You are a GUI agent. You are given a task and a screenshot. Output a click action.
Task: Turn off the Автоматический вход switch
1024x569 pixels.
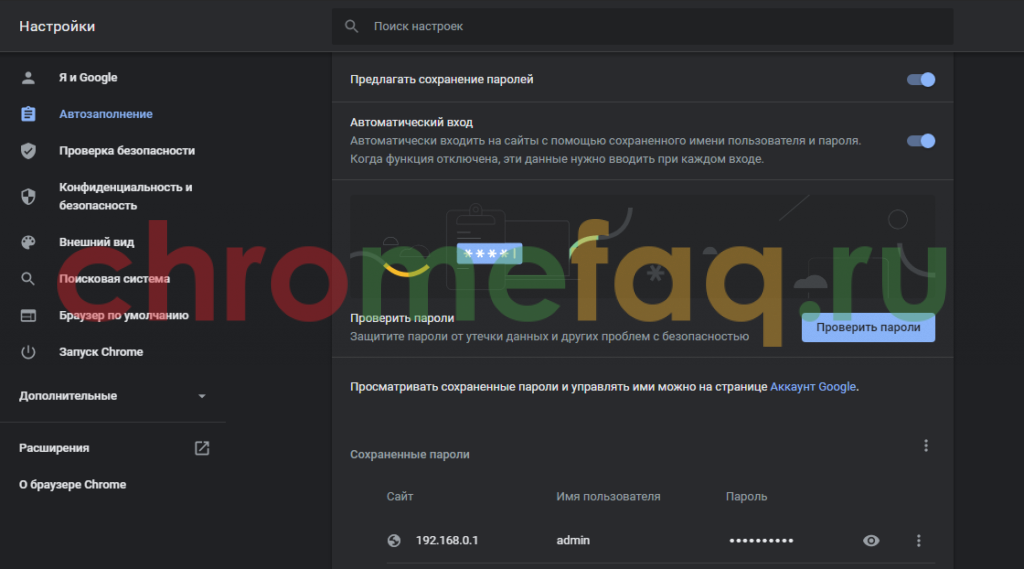click(x=920, y=141)
